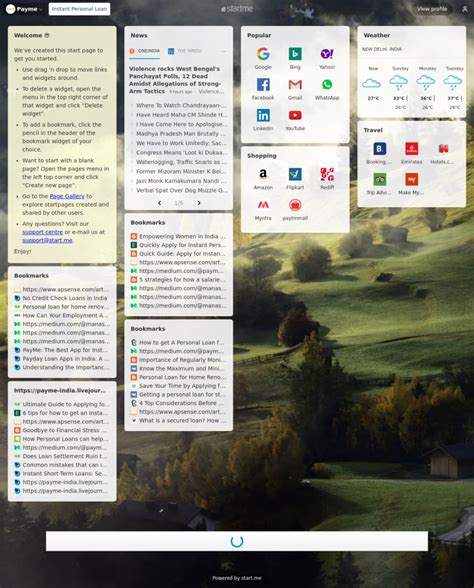Viewport: 474px width, 588px height.
Task: Open the Google shortcut icon
Action: click(263, 54)
